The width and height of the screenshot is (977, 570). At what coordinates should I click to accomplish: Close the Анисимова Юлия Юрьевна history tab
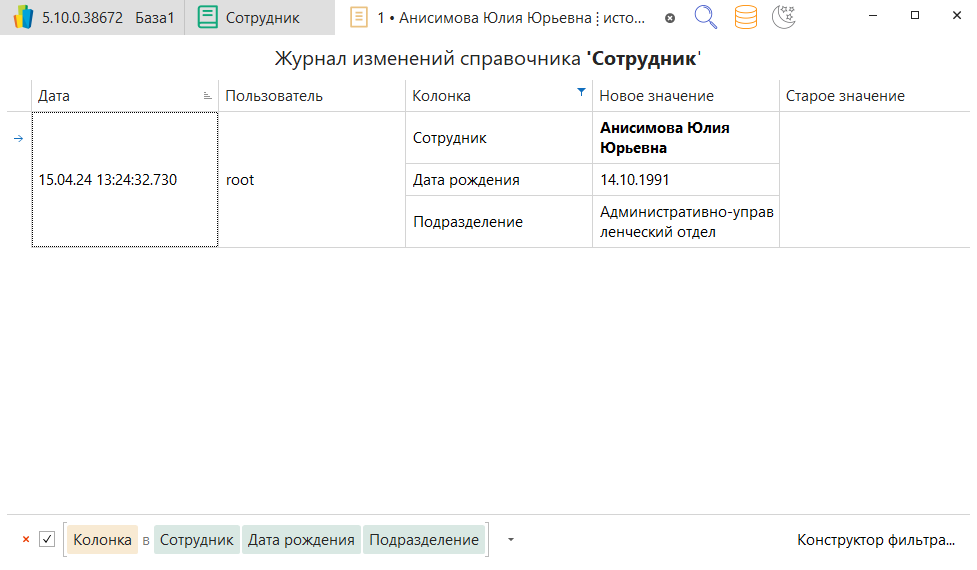670,18
